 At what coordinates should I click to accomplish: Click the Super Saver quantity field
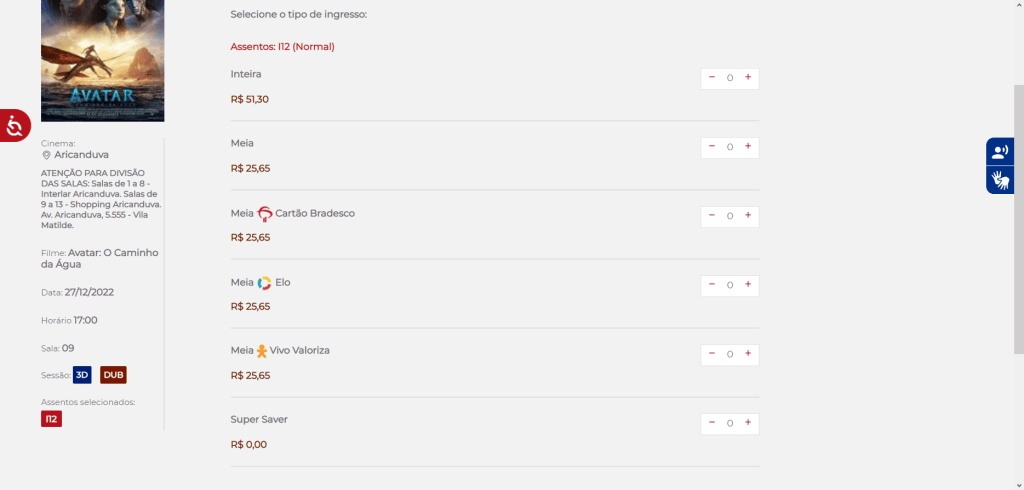coord(730,423)
